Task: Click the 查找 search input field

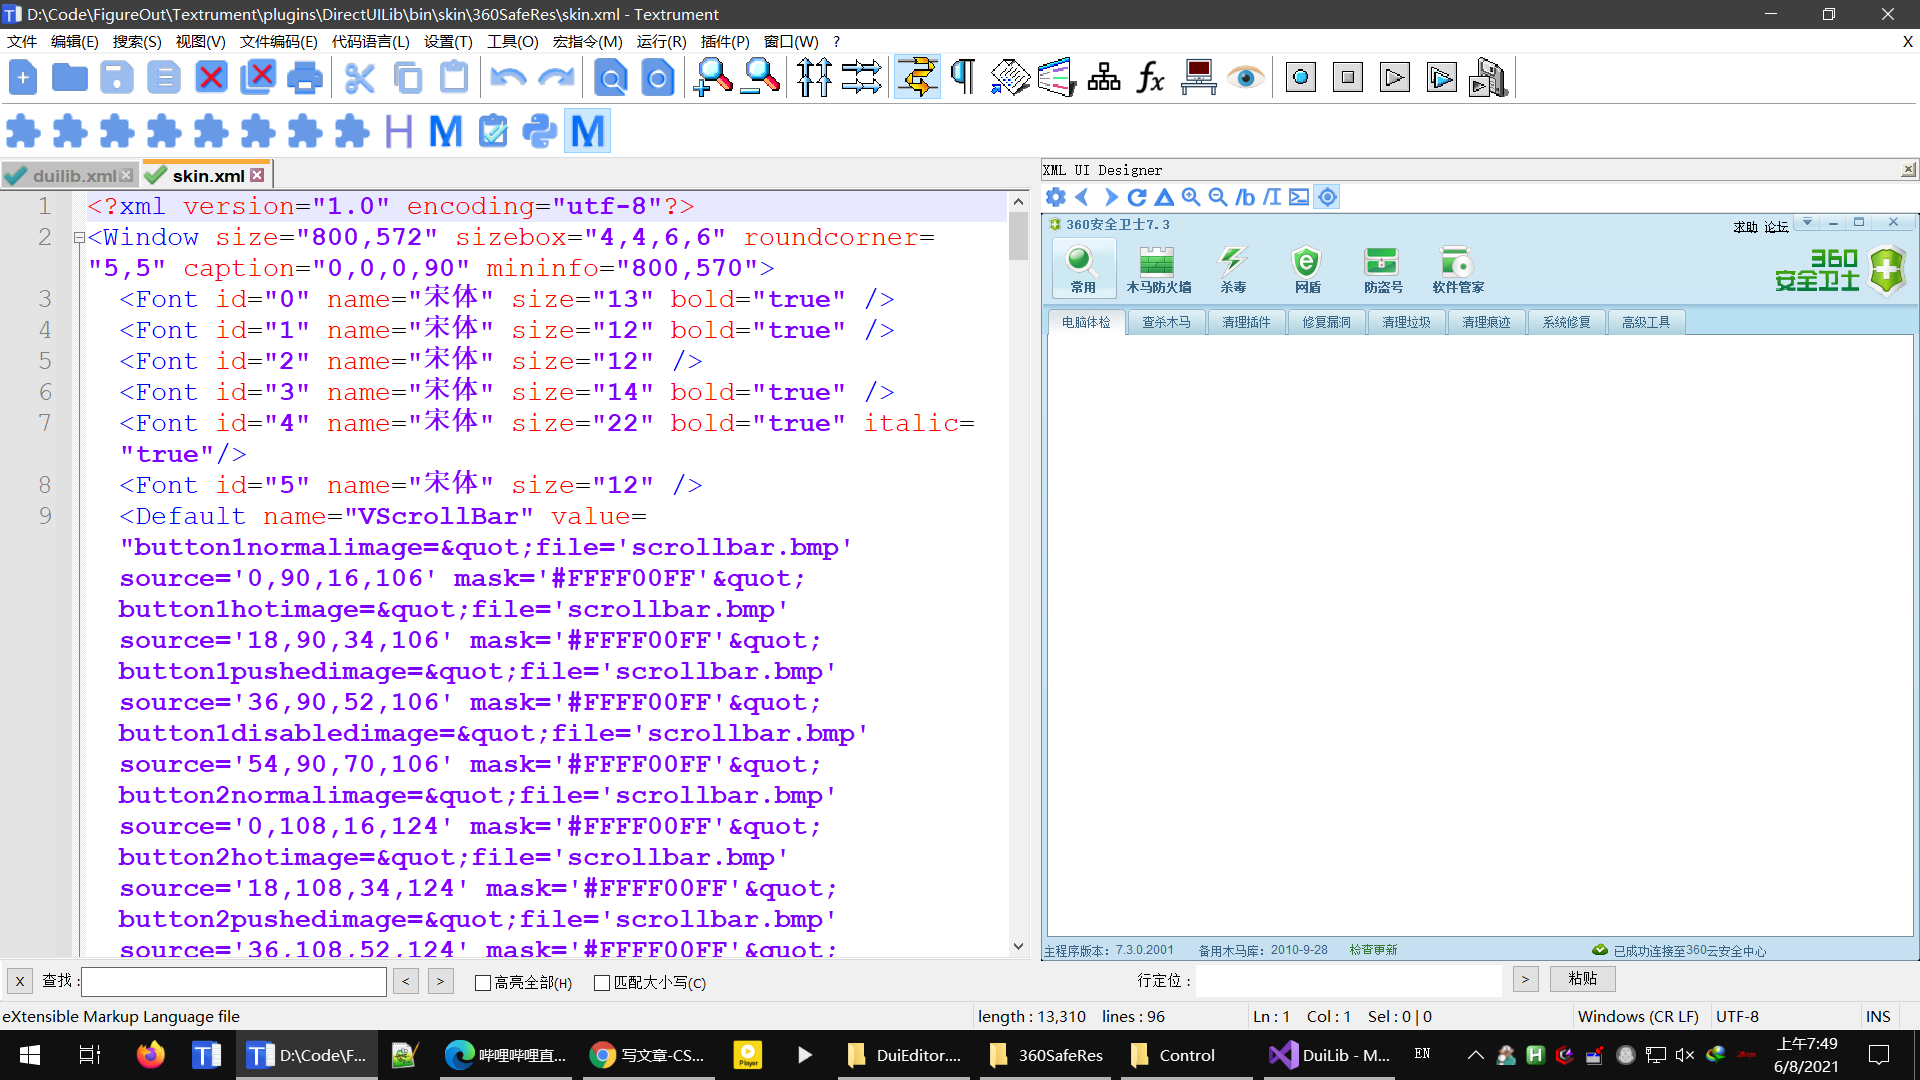Action: tap(234, 982)
